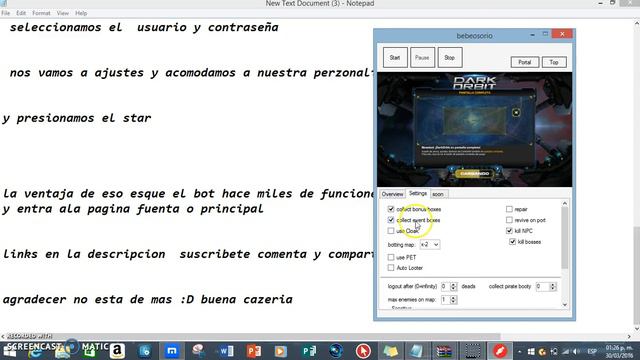Uncheck the kill NPC checkbox
640x360 pixels.
click(x=509, y=231)
